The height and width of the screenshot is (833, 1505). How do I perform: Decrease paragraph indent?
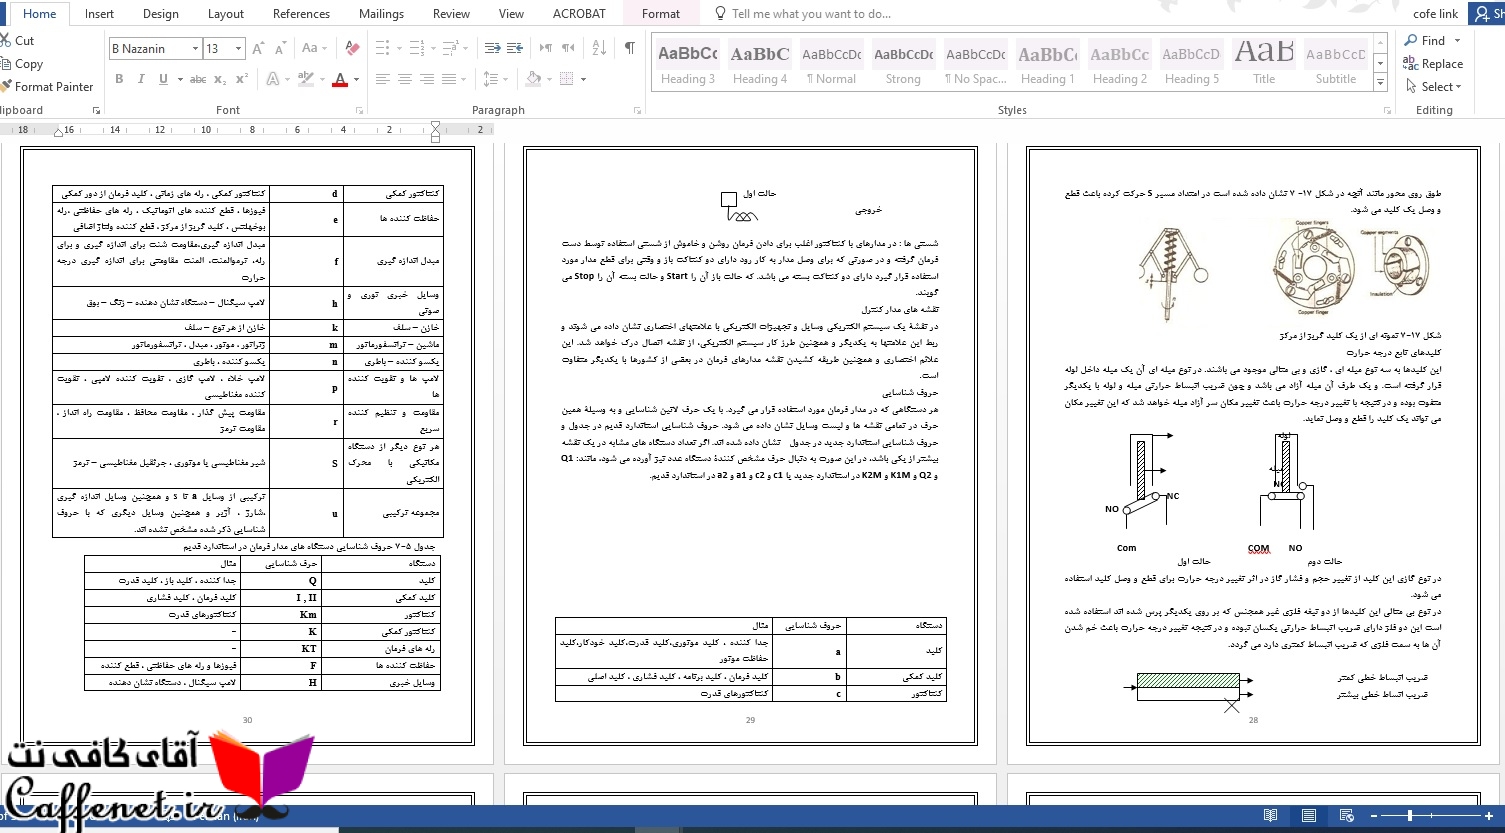tap(491, 48)
